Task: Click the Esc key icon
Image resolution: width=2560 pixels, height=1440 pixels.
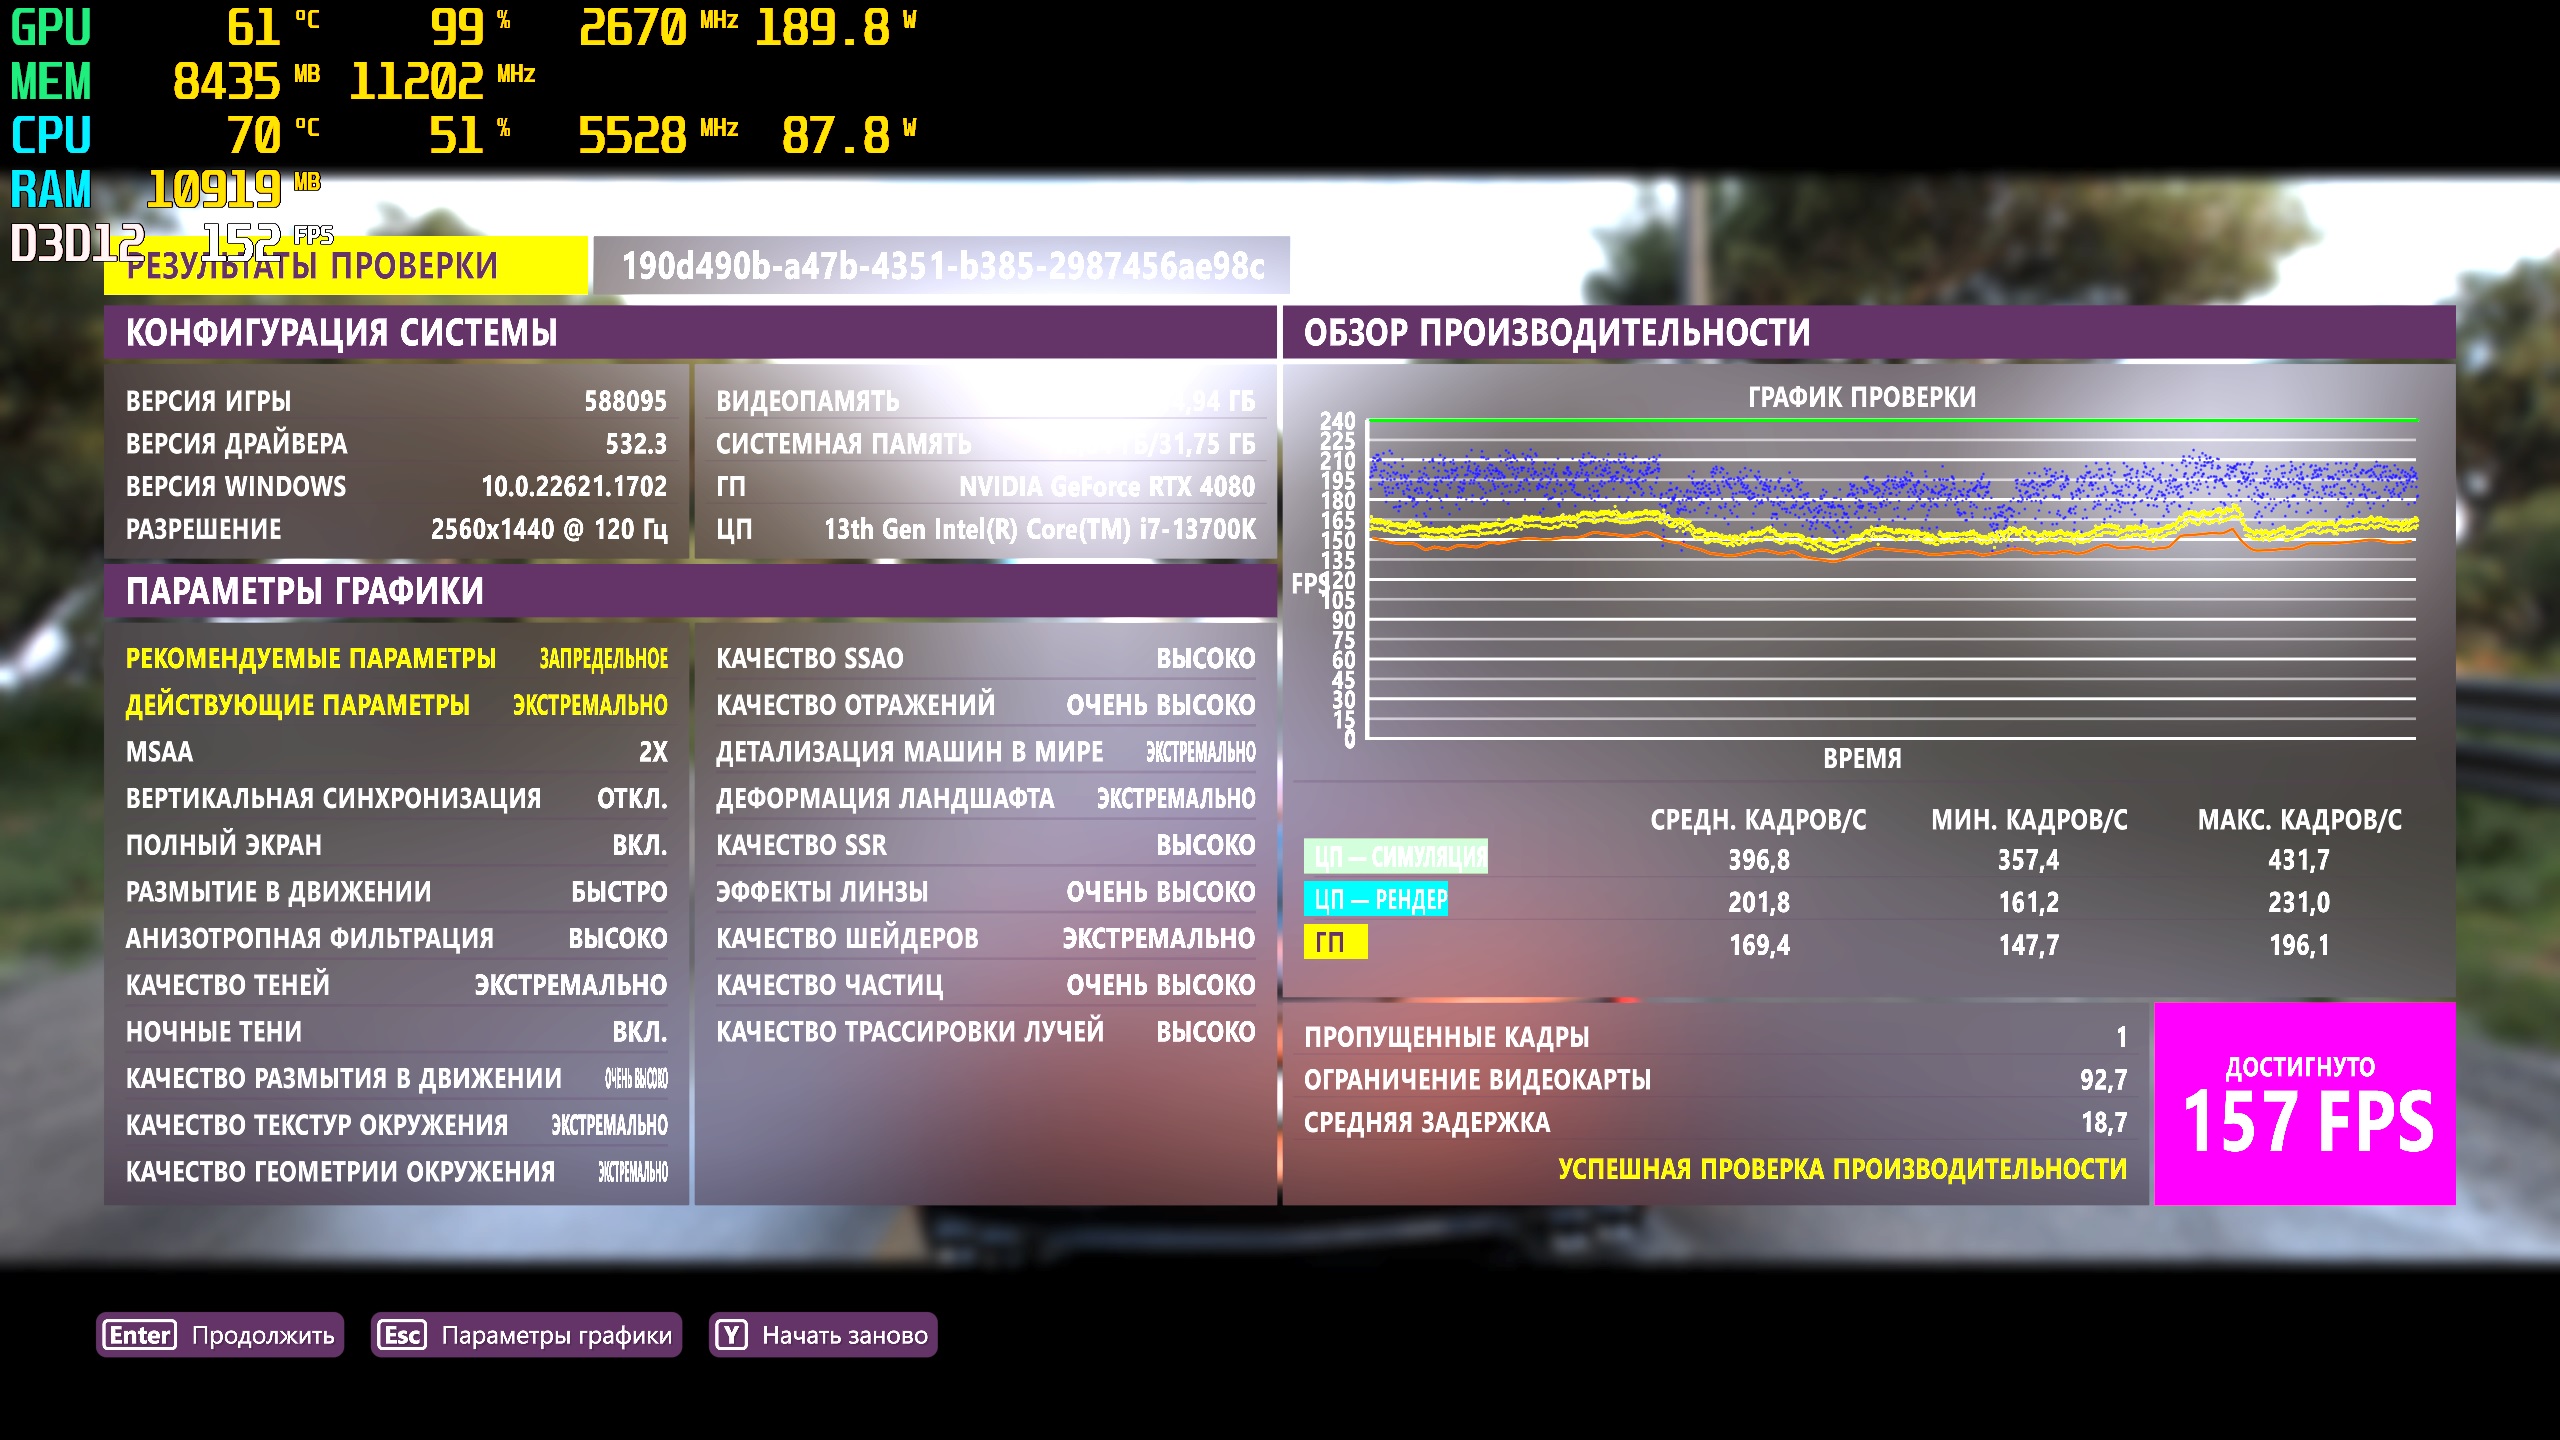Action: 402,1335
